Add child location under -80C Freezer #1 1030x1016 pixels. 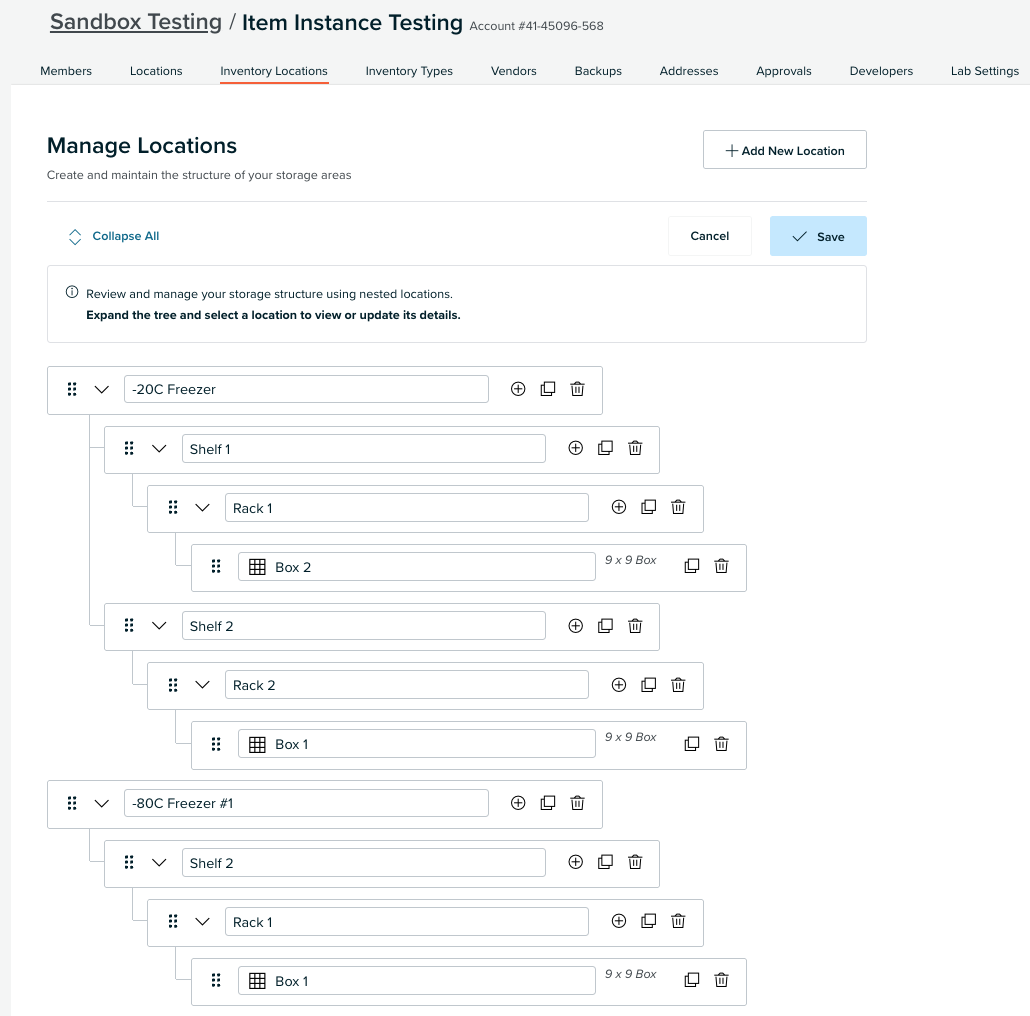[x=518, y=803]
